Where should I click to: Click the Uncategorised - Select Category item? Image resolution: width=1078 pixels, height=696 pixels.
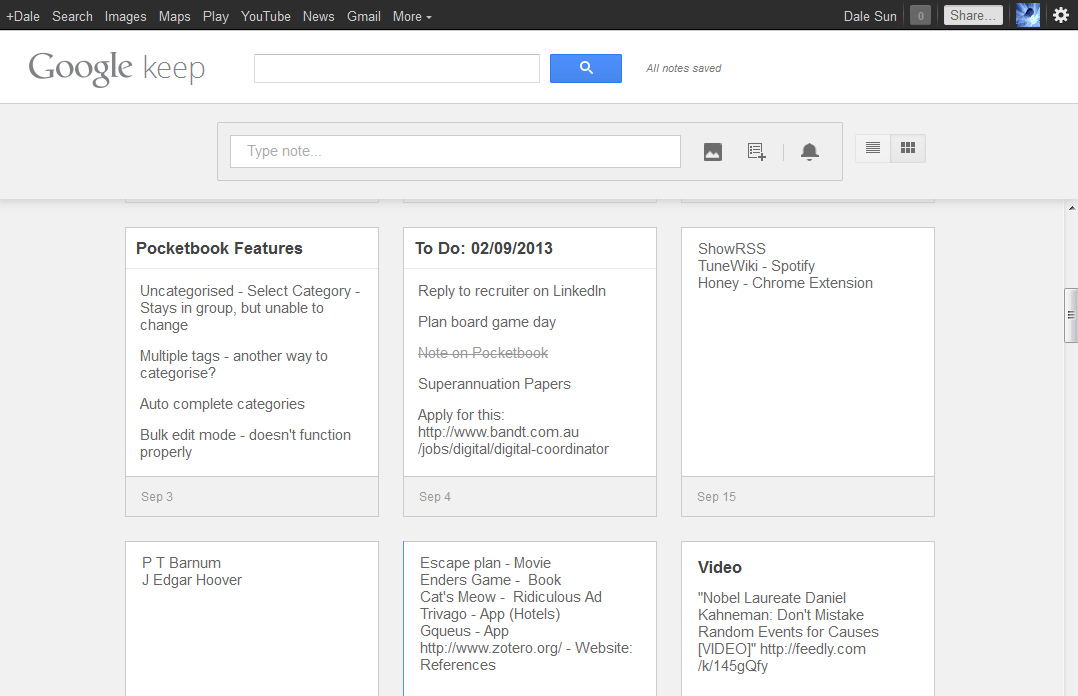[x=250, y=308]
